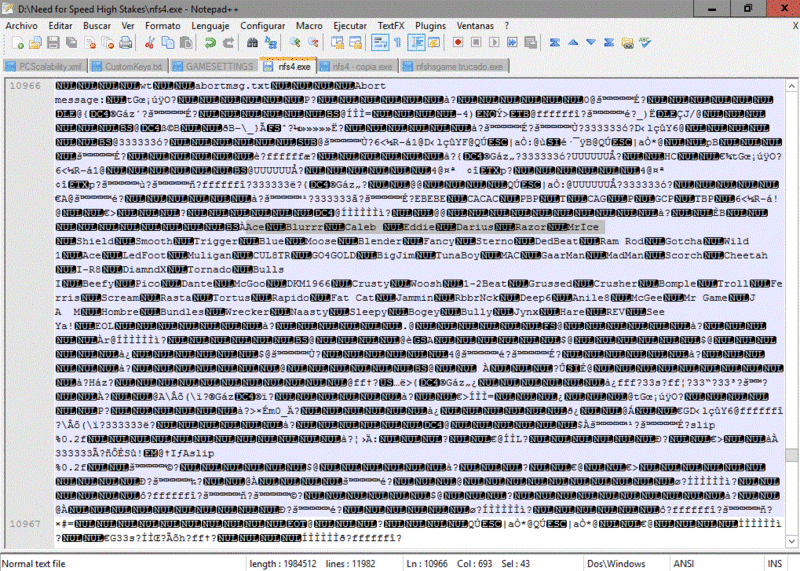This screenshot has height=571, width=800.
Task: Click line number 10967 in margin
Action: point(25,524)
